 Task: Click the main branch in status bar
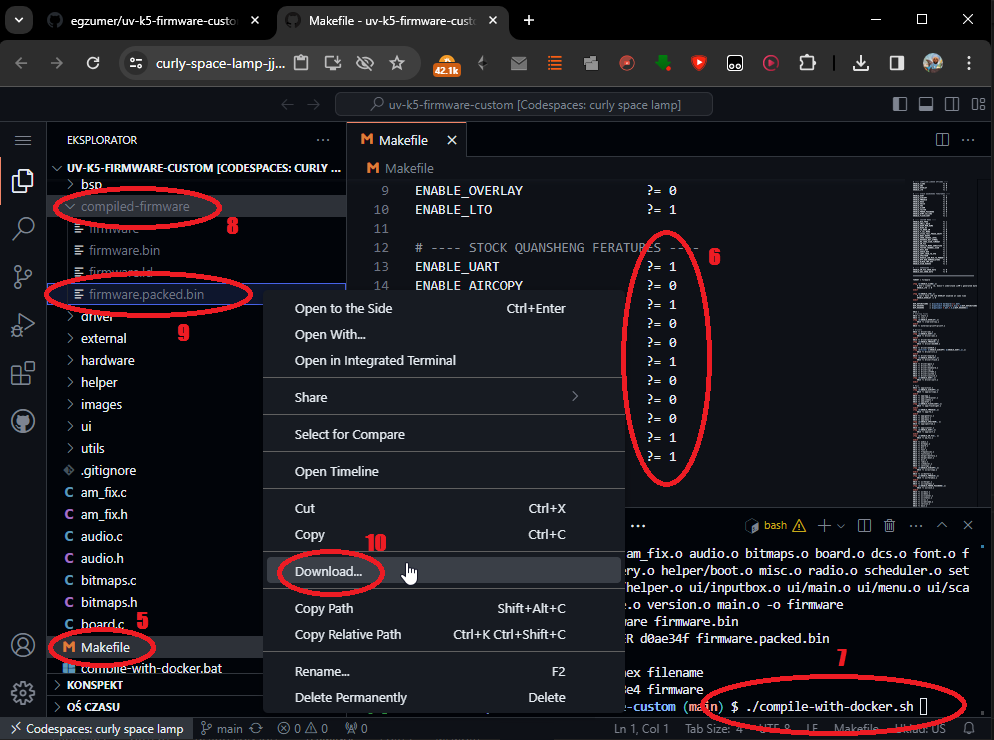click(222, 729)
